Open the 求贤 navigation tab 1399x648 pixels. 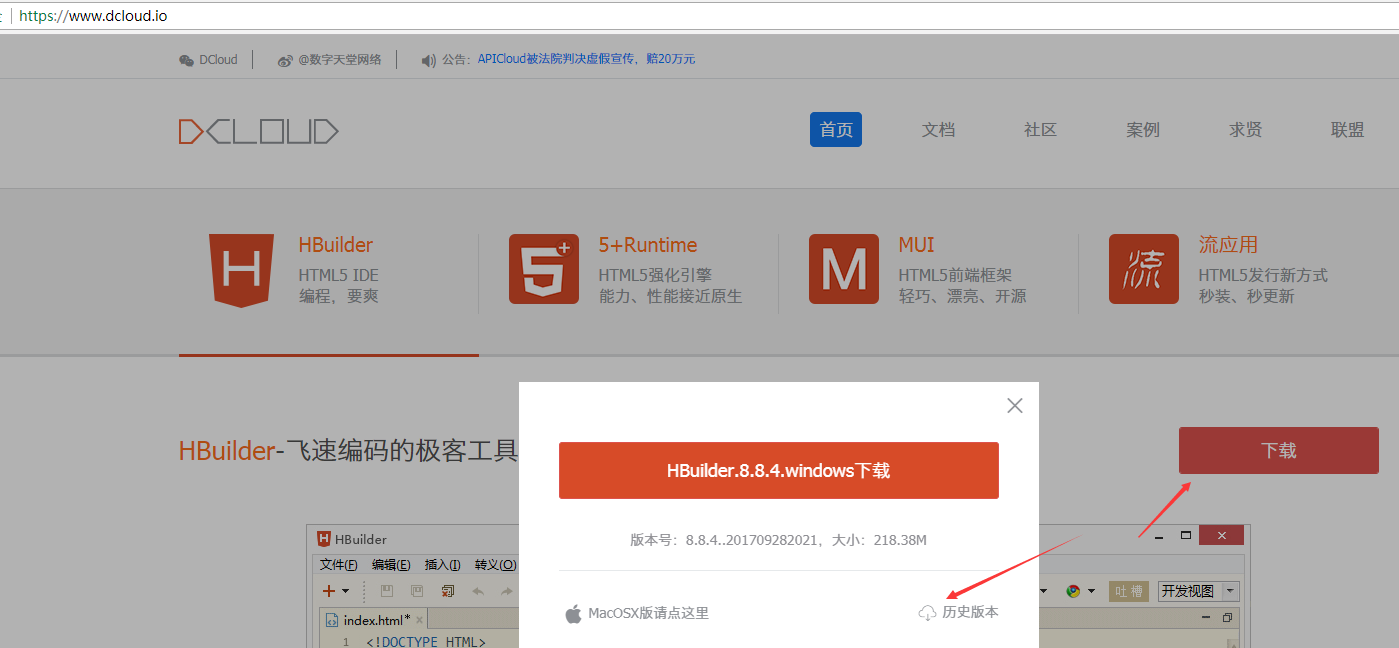click(1245, 130)
